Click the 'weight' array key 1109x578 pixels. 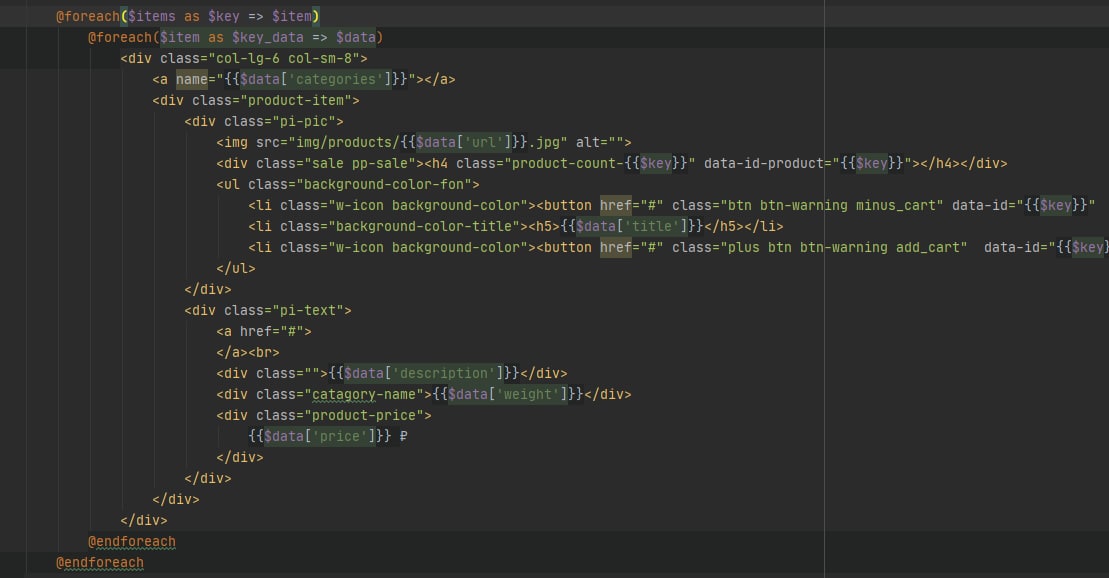(528, 394)
